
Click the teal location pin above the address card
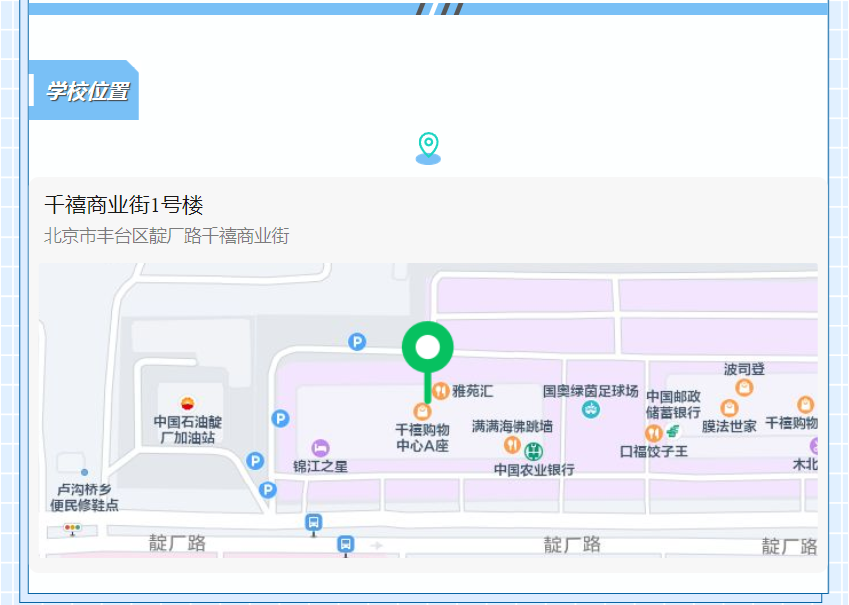pos(428,148)
